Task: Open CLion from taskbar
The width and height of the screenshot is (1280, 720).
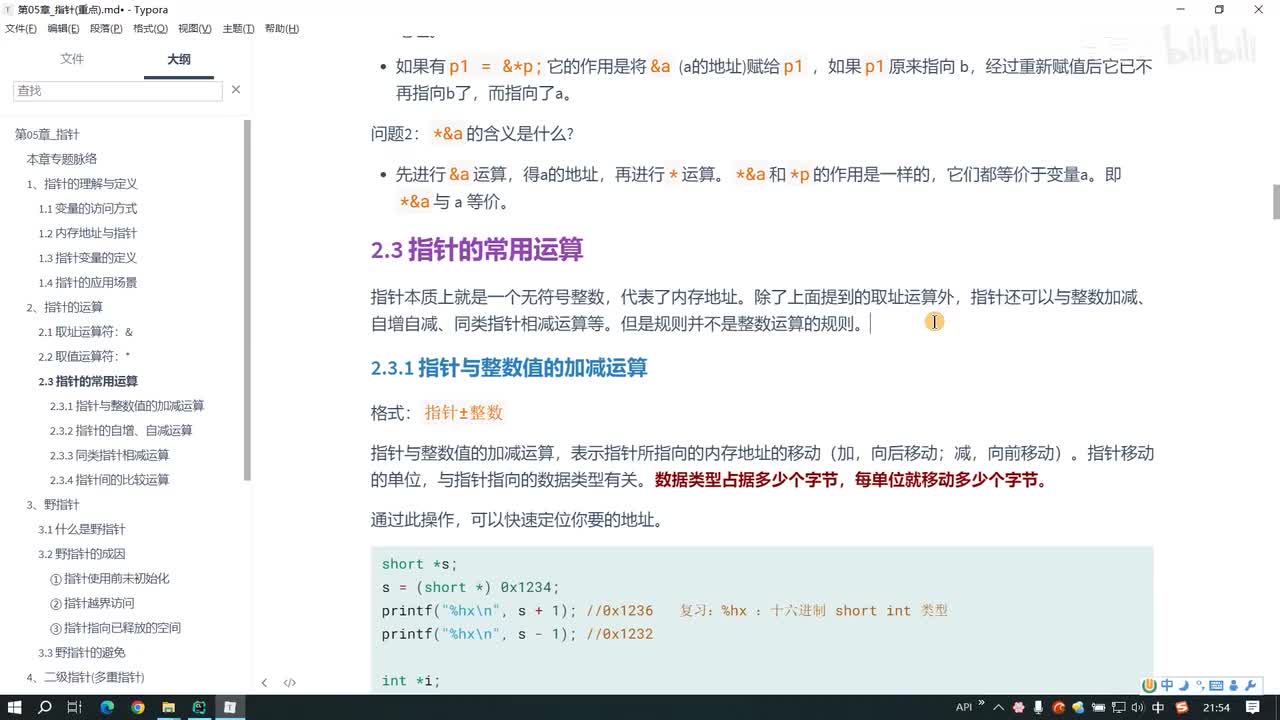Action: tap(199, 707)
